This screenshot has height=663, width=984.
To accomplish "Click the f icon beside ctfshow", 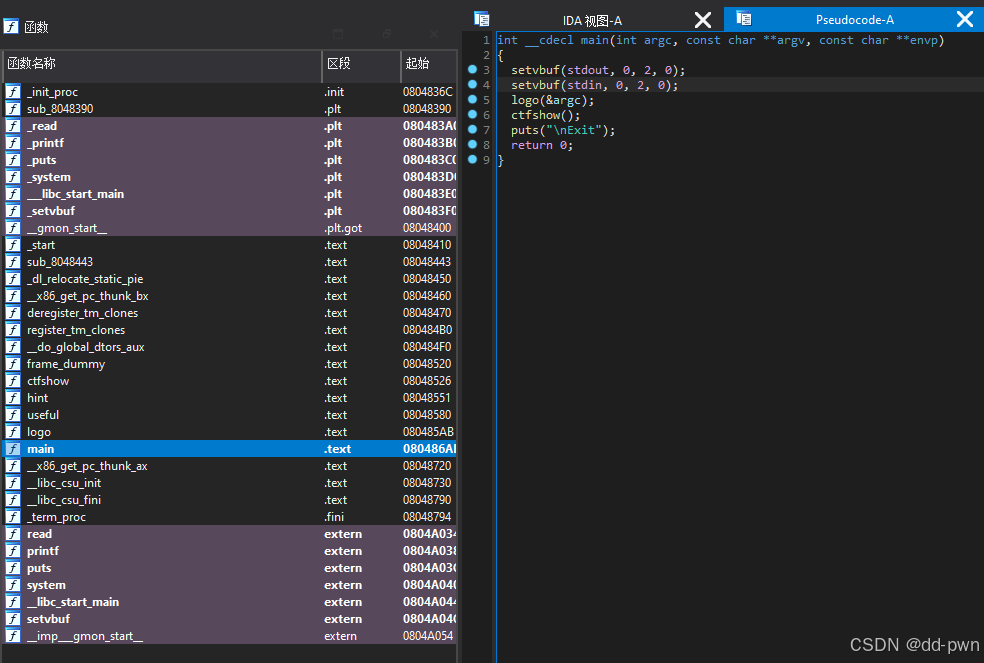I will (12, 381).
